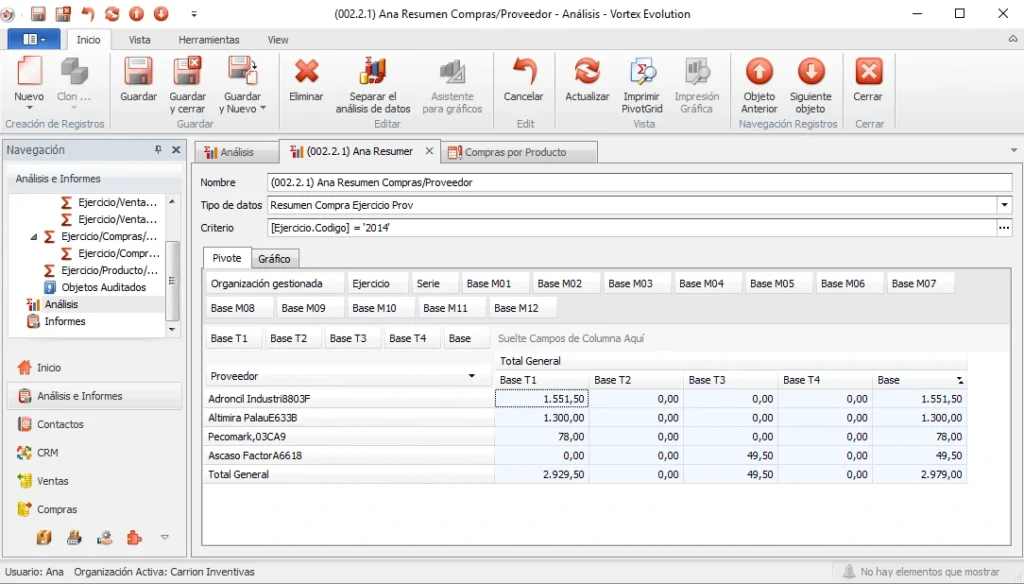Go to Objeto Anterior record

(x=759, y=72)
